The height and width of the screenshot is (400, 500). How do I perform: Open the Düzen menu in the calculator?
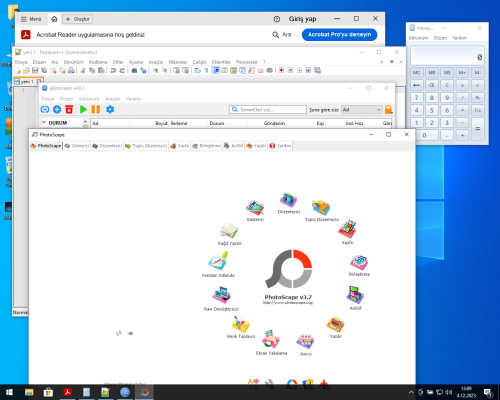440,38
